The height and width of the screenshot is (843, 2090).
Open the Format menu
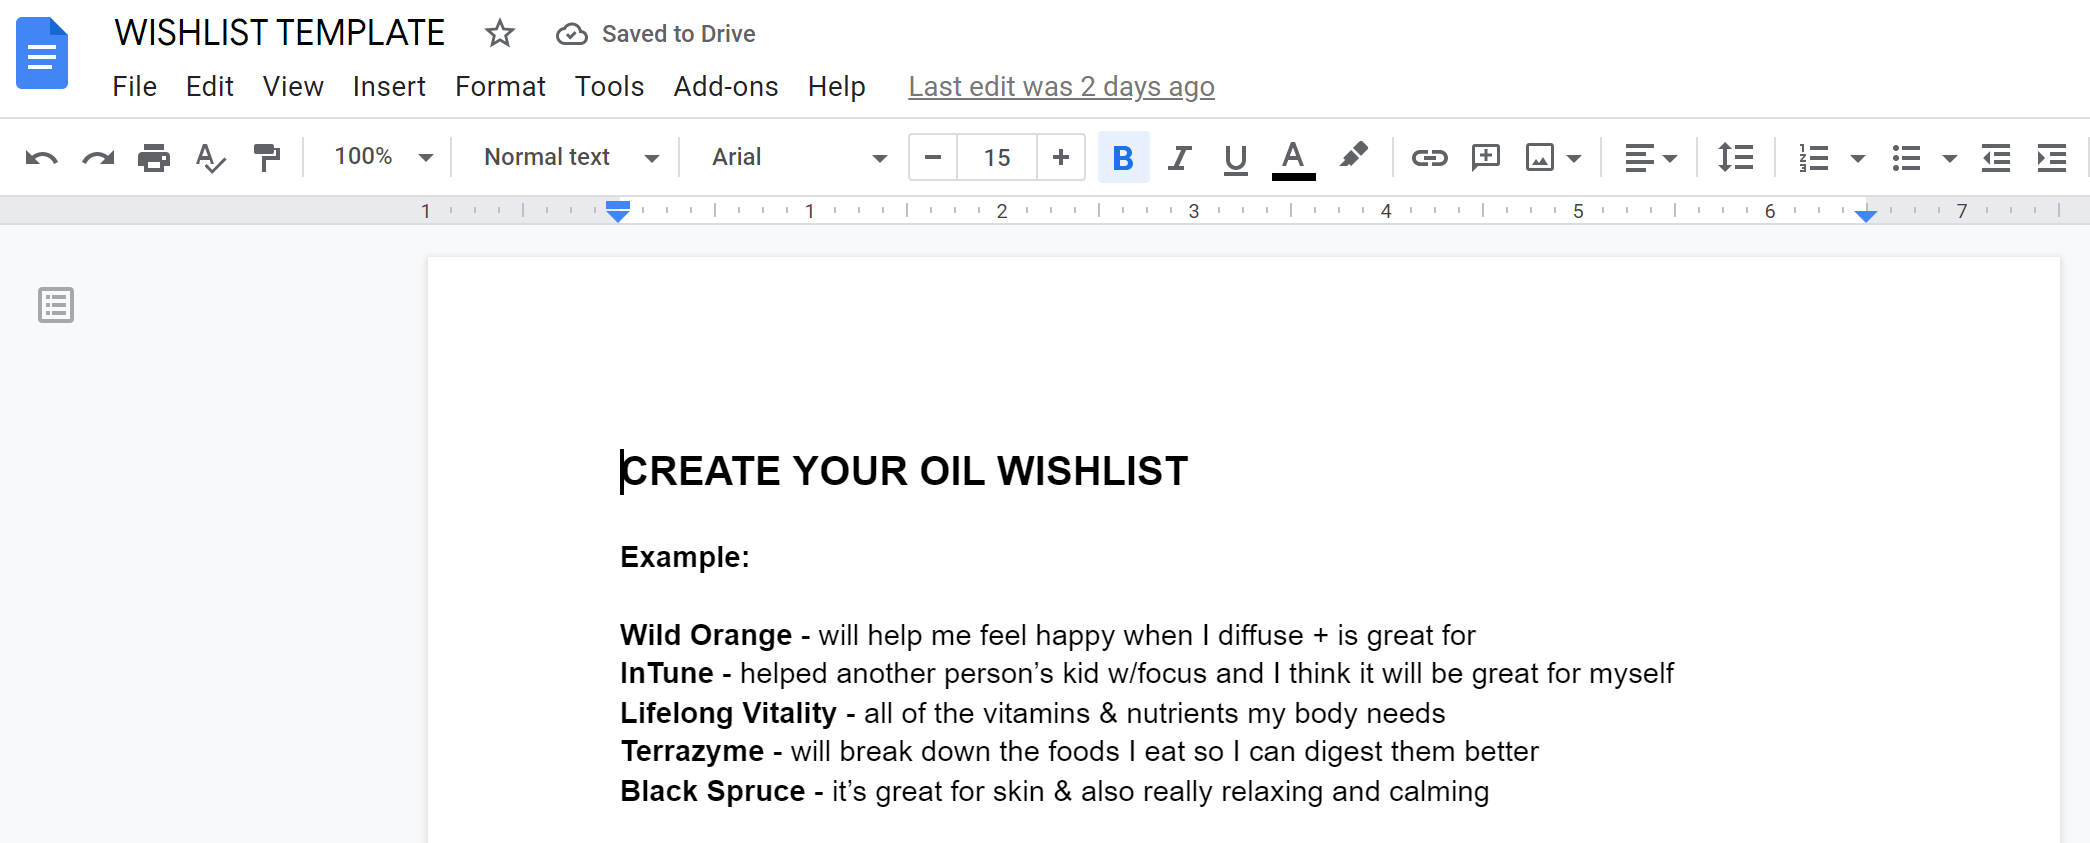click(500, 87)
